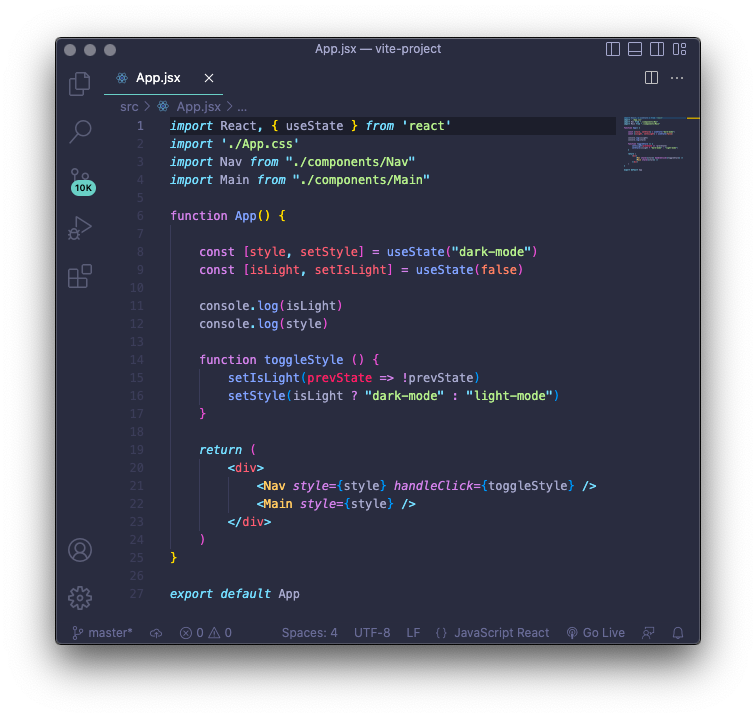
Task: Click the App function name declaration
Action: (x=245, y=216)
